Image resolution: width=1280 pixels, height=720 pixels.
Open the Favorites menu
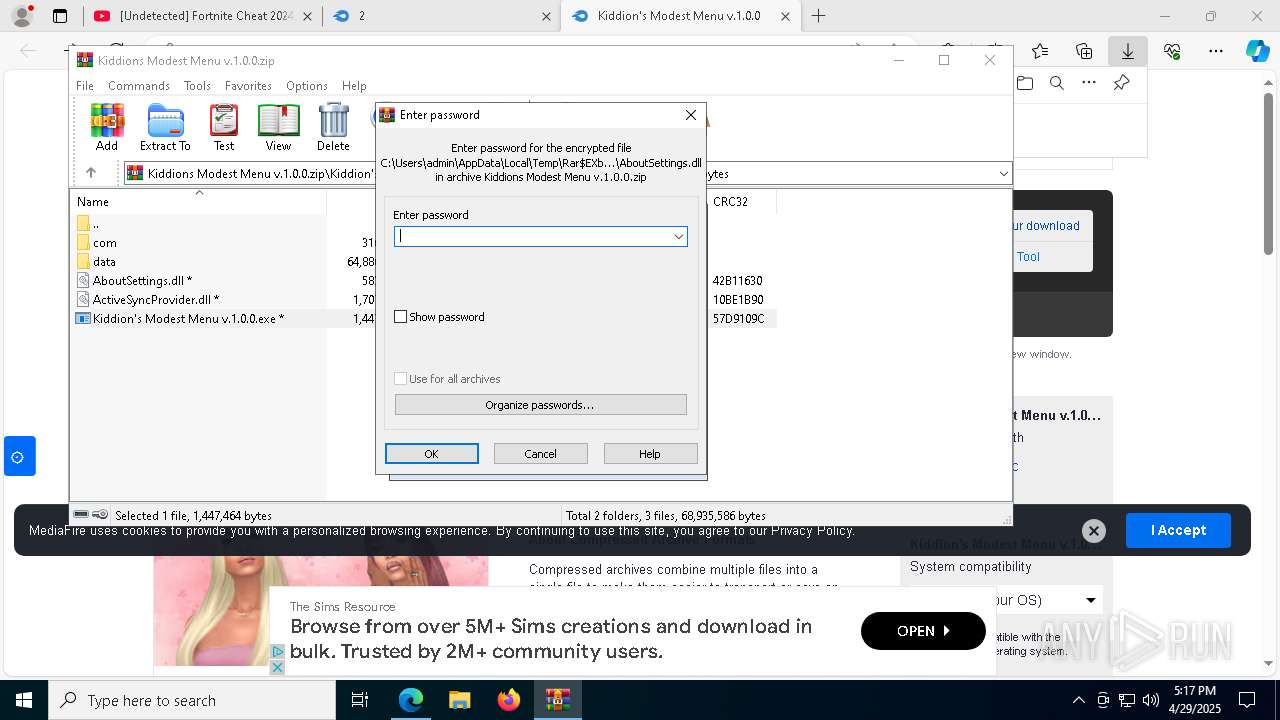(x=248, y=86)
